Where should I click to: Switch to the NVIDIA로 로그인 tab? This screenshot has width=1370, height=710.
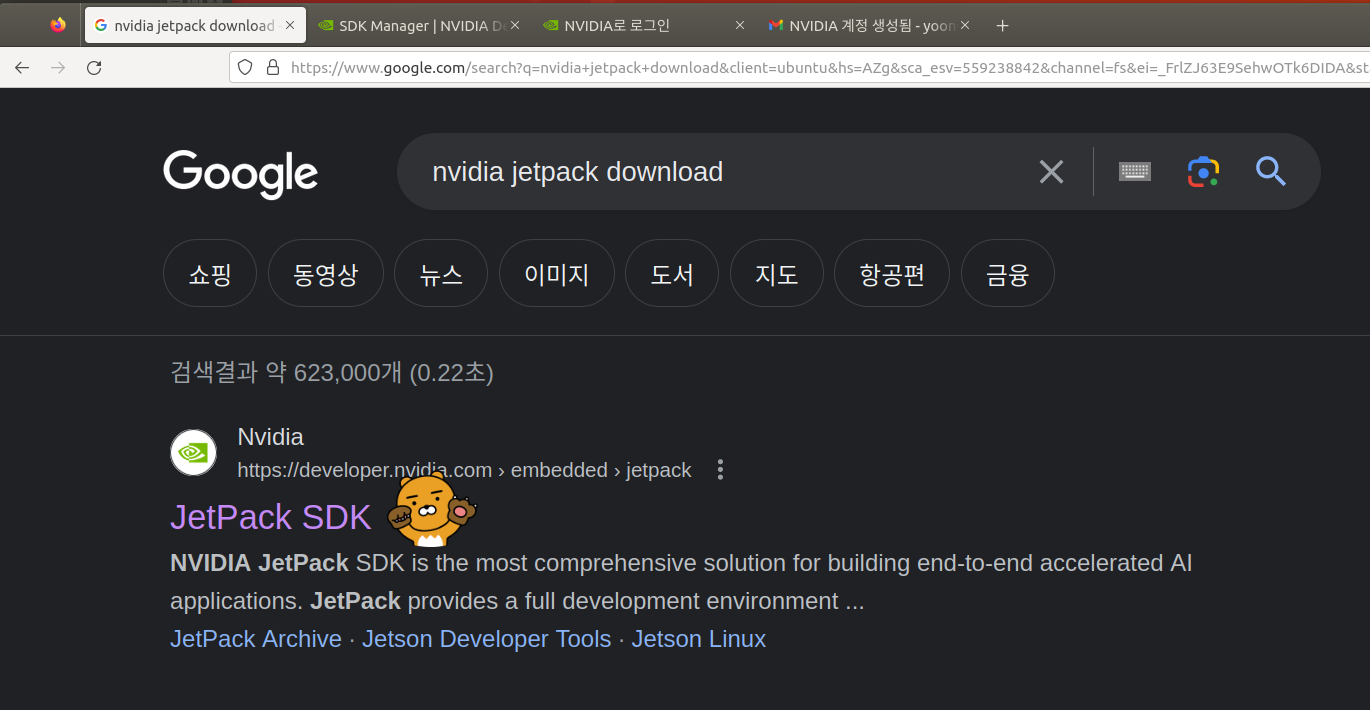tap(645, 26)
